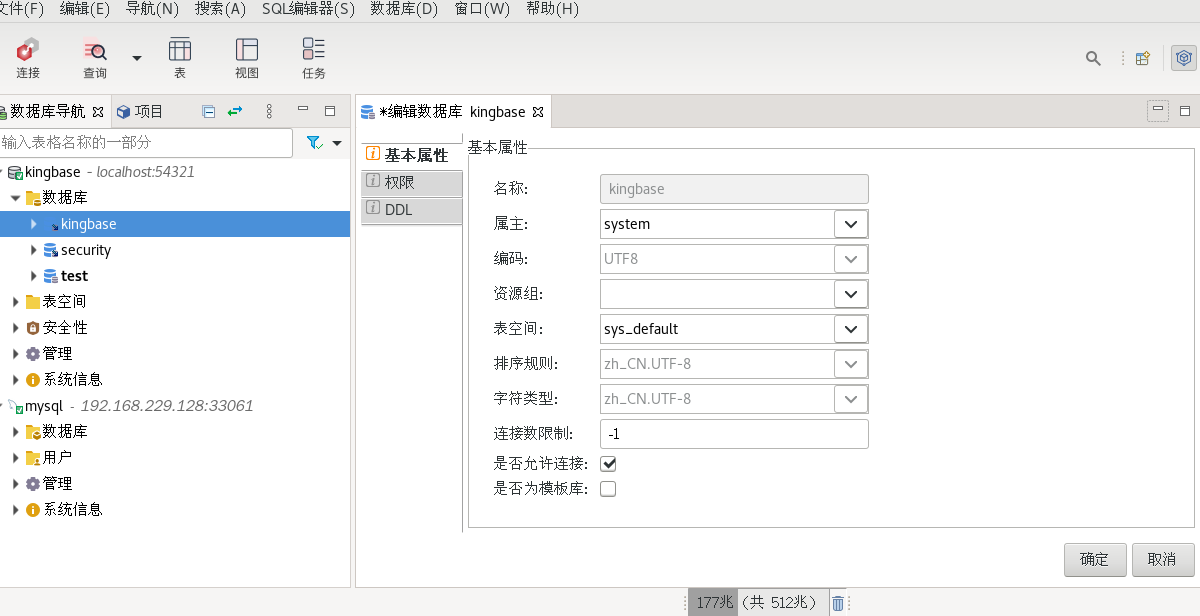
Task: Click the 连接 (Connect) toolbar icon
Action: 28,58
